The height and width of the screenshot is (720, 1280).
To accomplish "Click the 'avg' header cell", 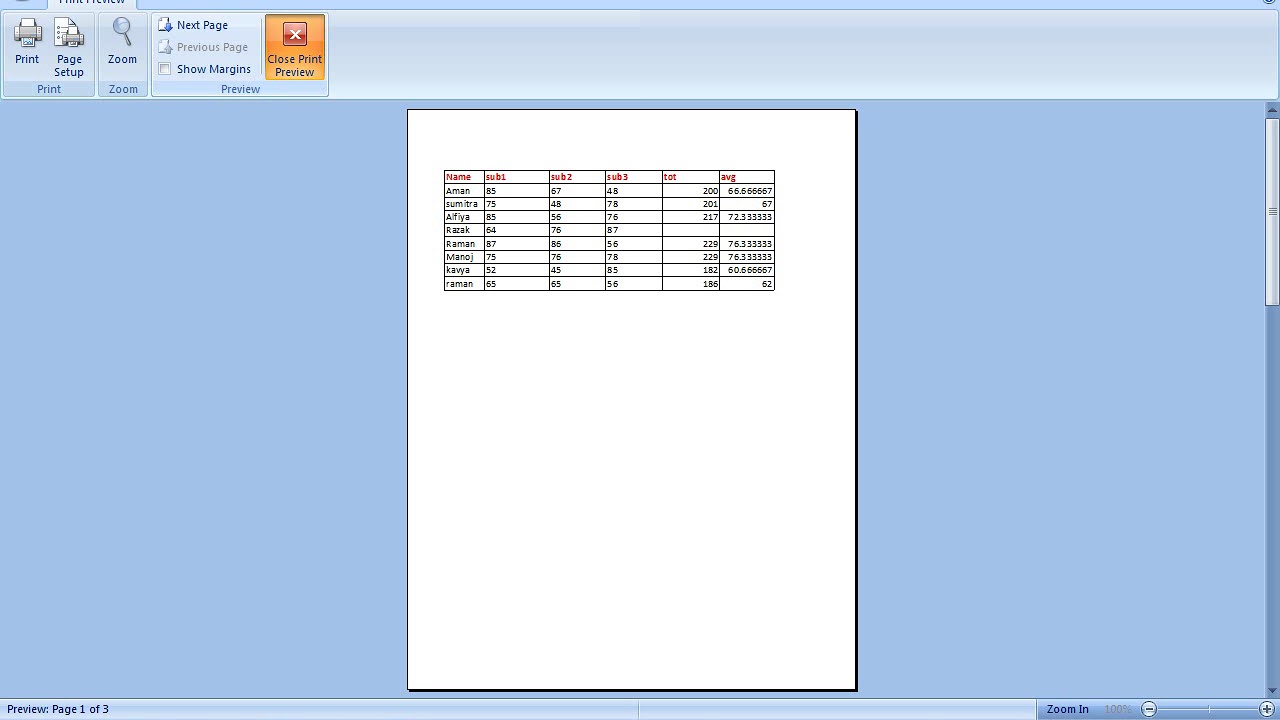I will point(746,177).
